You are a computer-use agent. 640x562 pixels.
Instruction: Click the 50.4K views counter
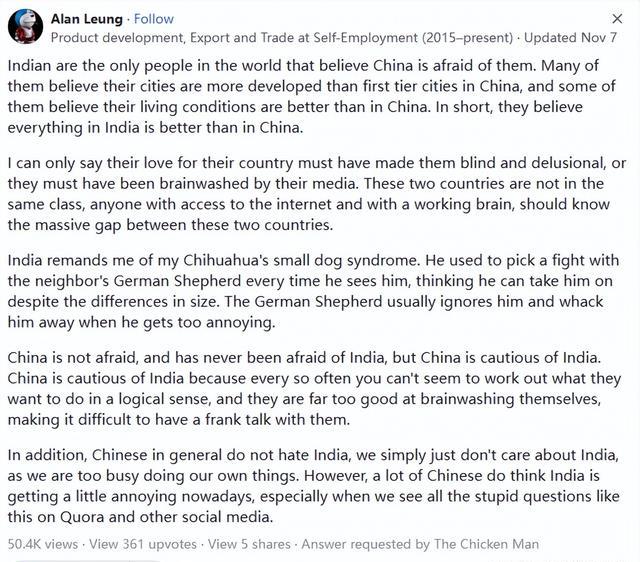[x=42, y=544]
